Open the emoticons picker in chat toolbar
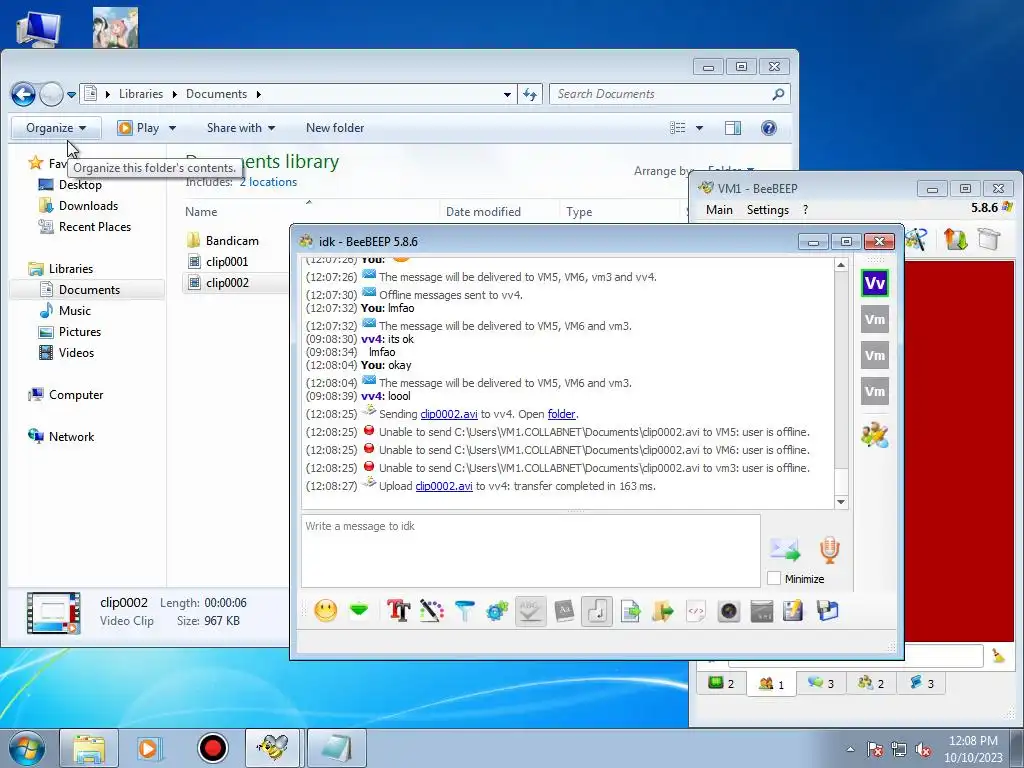The width and height of the screenshot is (1024, 768). click(325, 611)
